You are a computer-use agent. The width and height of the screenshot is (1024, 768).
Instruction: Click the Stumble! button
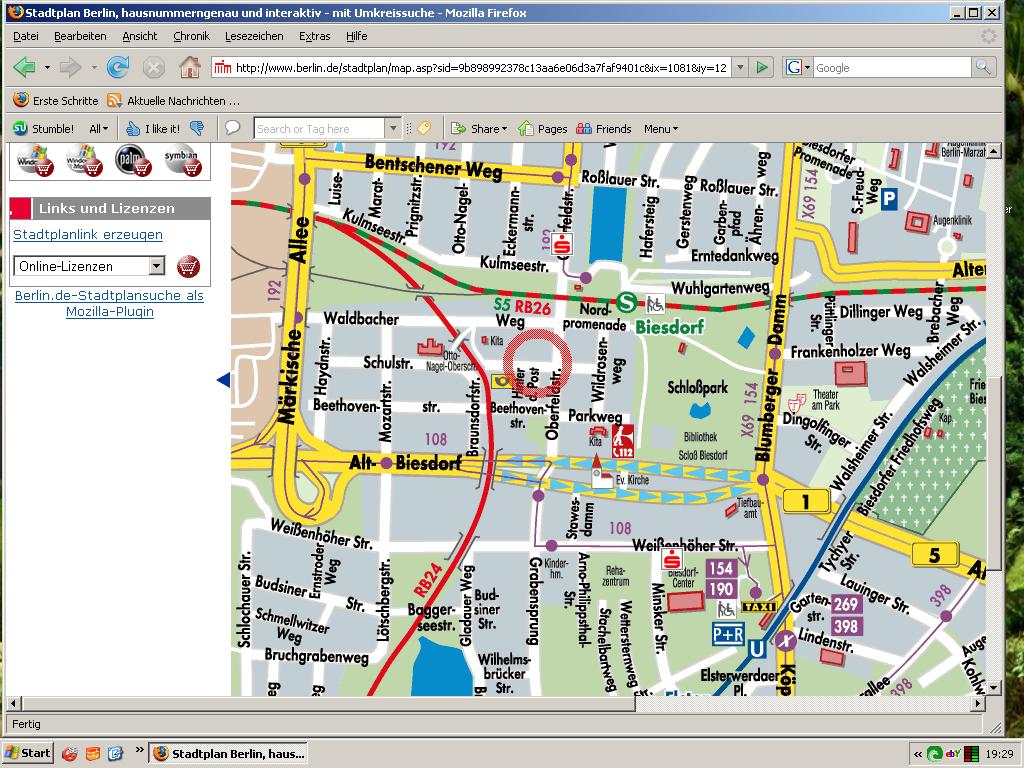click(44, 128)
